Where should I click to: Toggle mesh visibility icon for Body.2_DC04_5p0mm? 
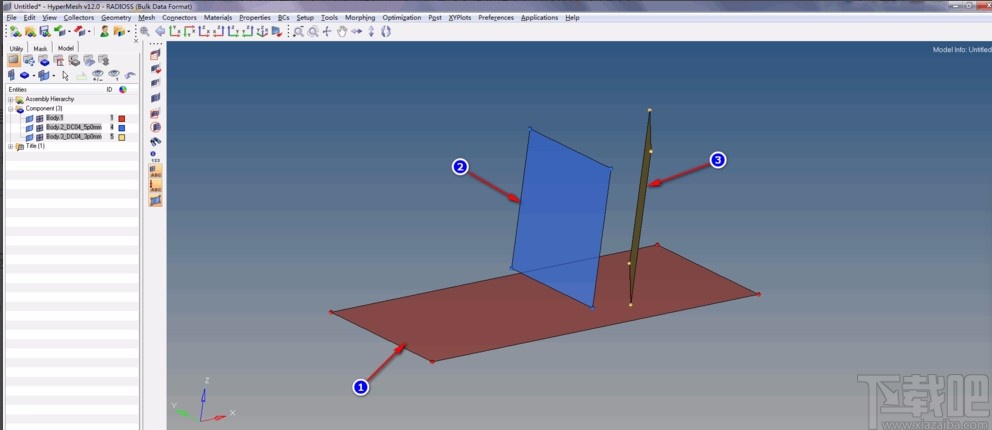click(x=40, y=127)
